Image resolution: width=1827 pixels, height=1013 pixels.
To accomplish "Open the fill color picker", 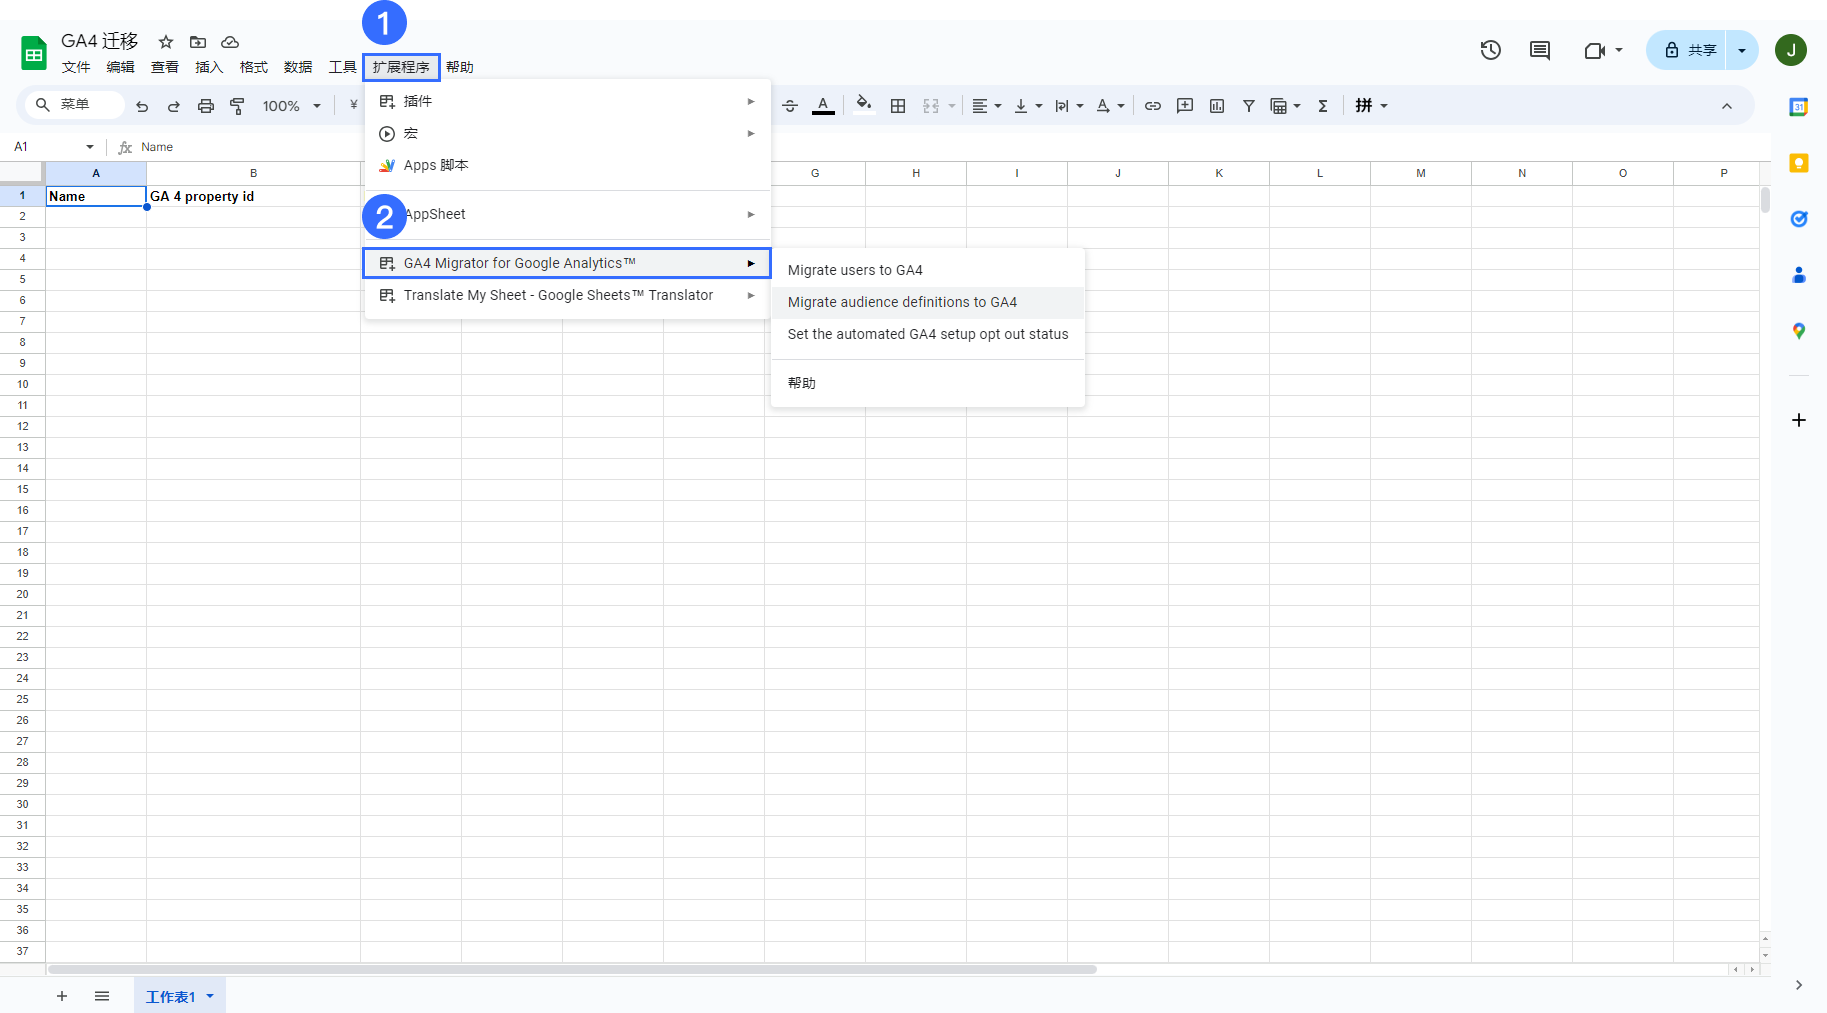I will click(864, 105).
